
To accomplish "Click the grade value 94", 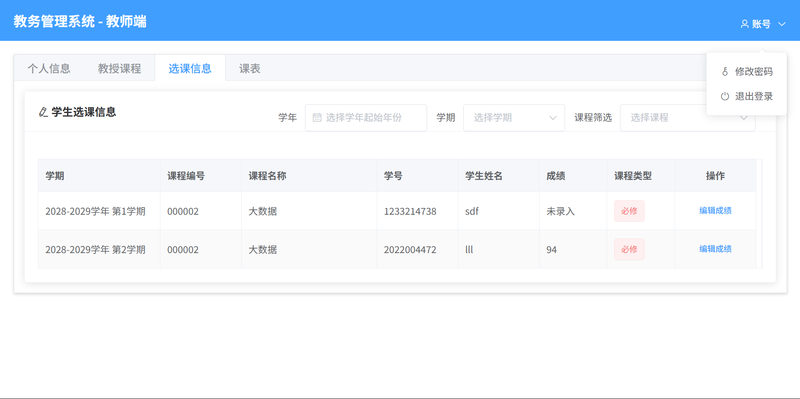I will (x=552, y=250).
